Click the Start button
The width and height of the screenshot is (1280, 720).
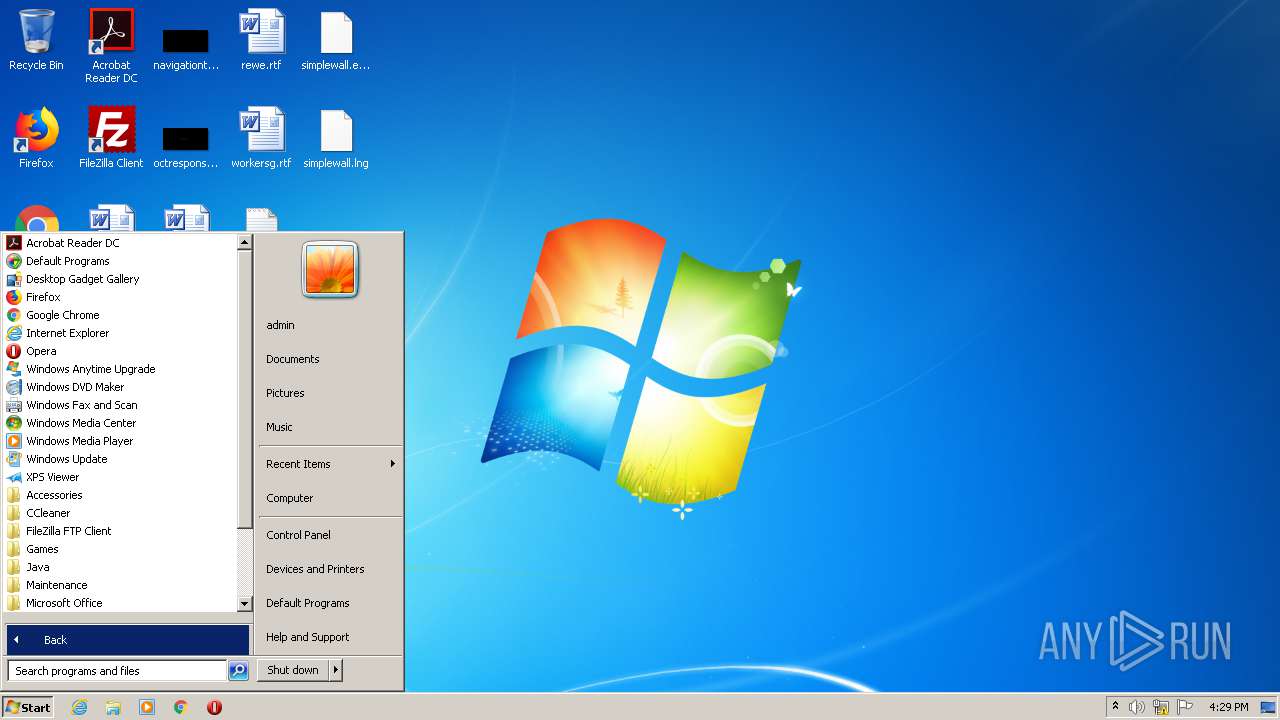coord(28,707)
